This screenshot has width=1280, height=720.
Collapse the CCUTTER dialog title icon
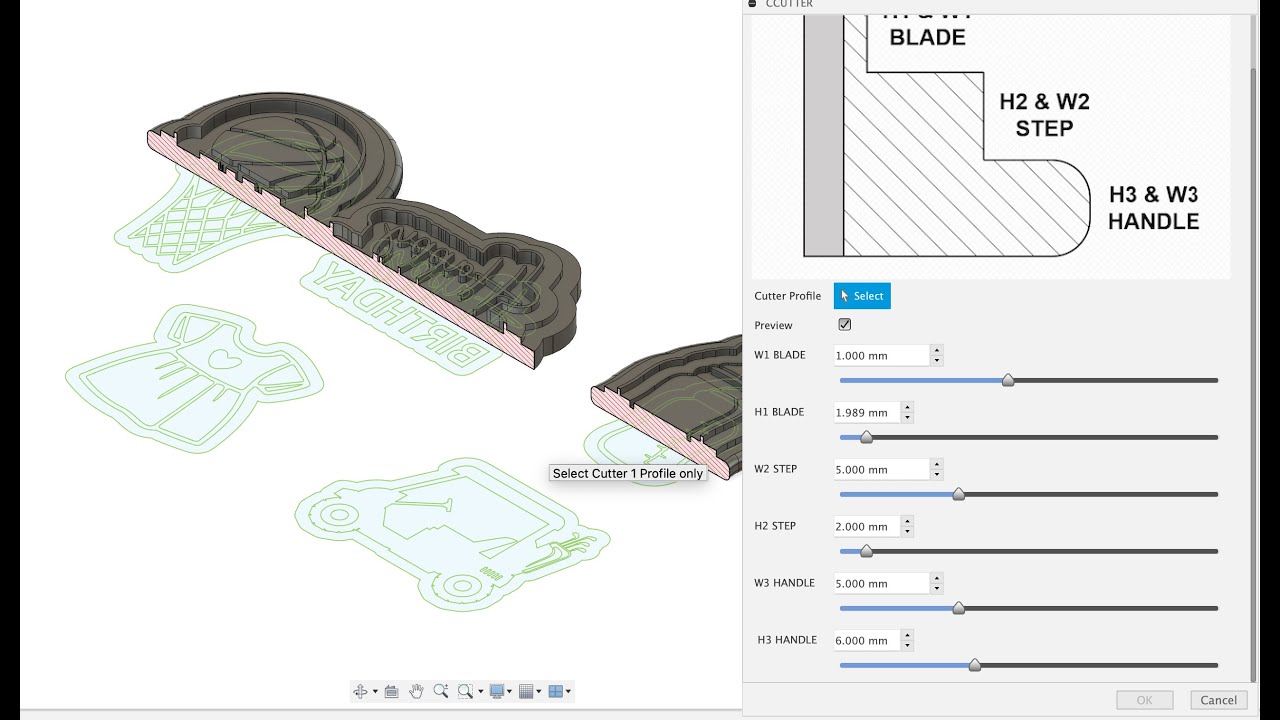point(752,4)
